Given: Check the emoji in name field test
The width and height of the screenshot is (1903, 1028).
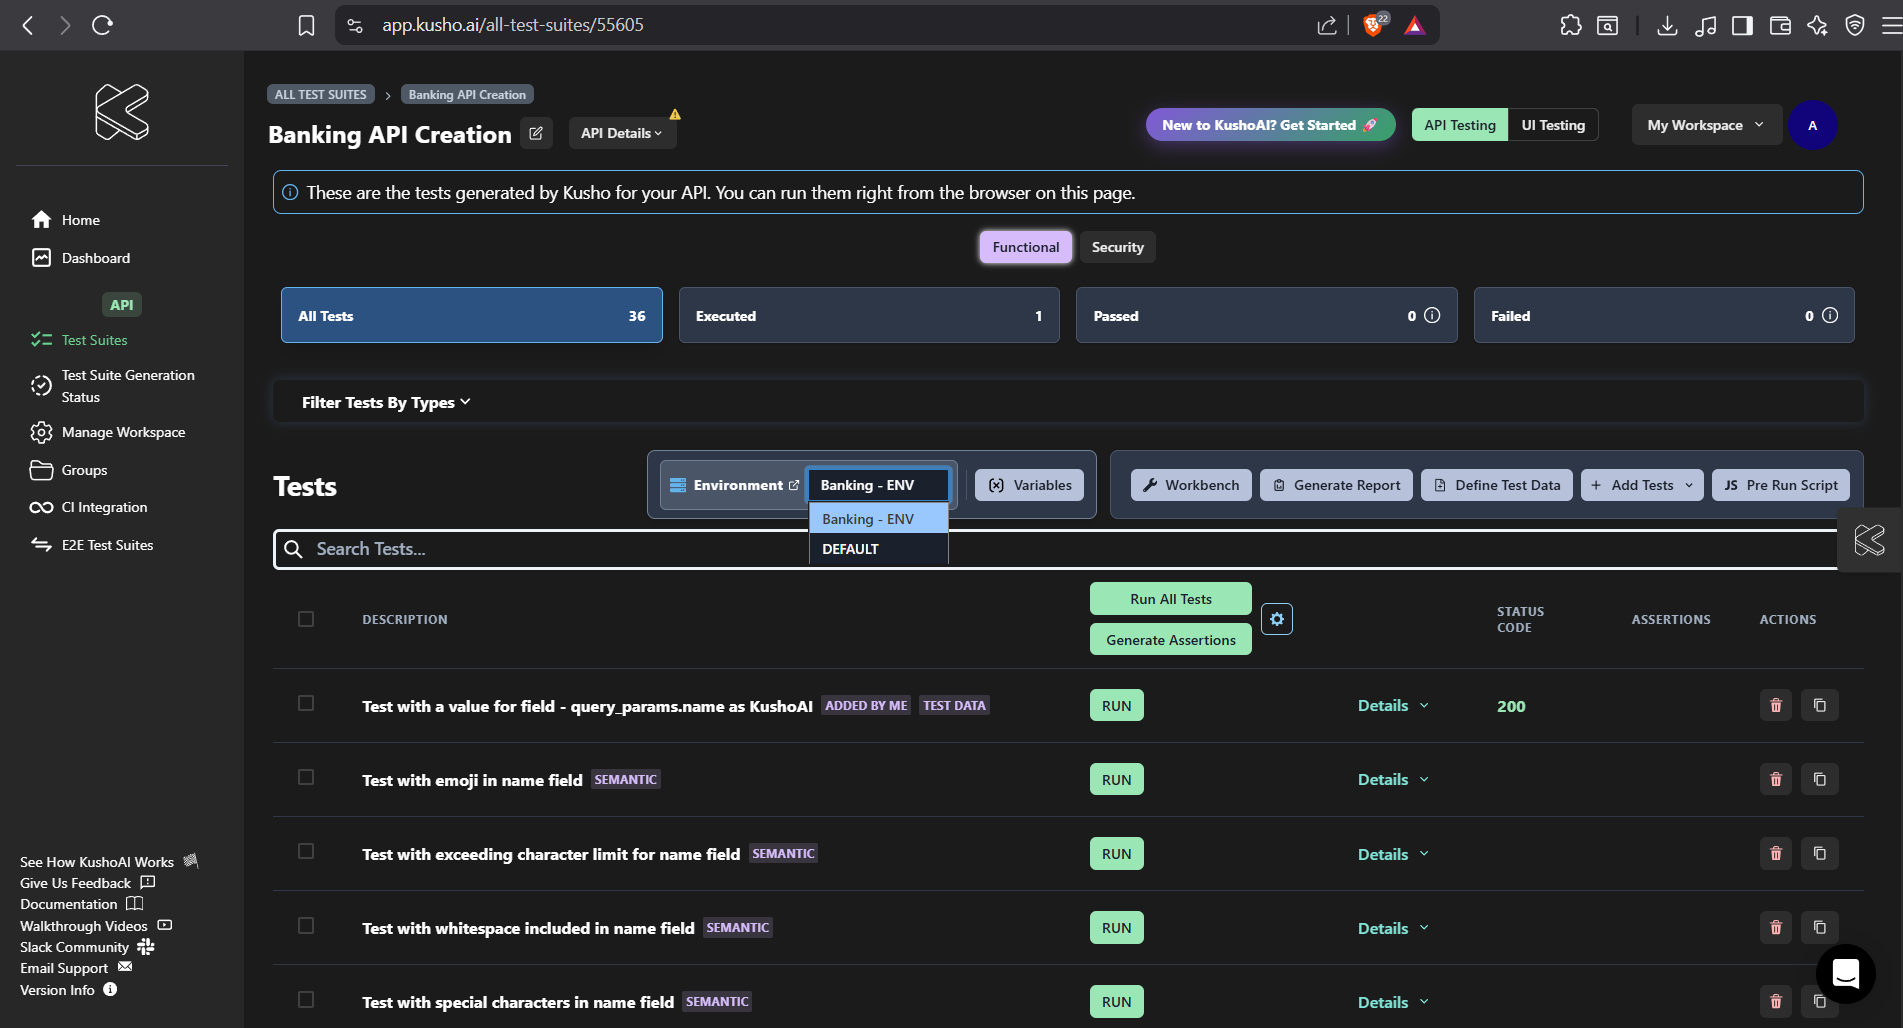Looking at the screenshot, I should [x=306, y=777].
